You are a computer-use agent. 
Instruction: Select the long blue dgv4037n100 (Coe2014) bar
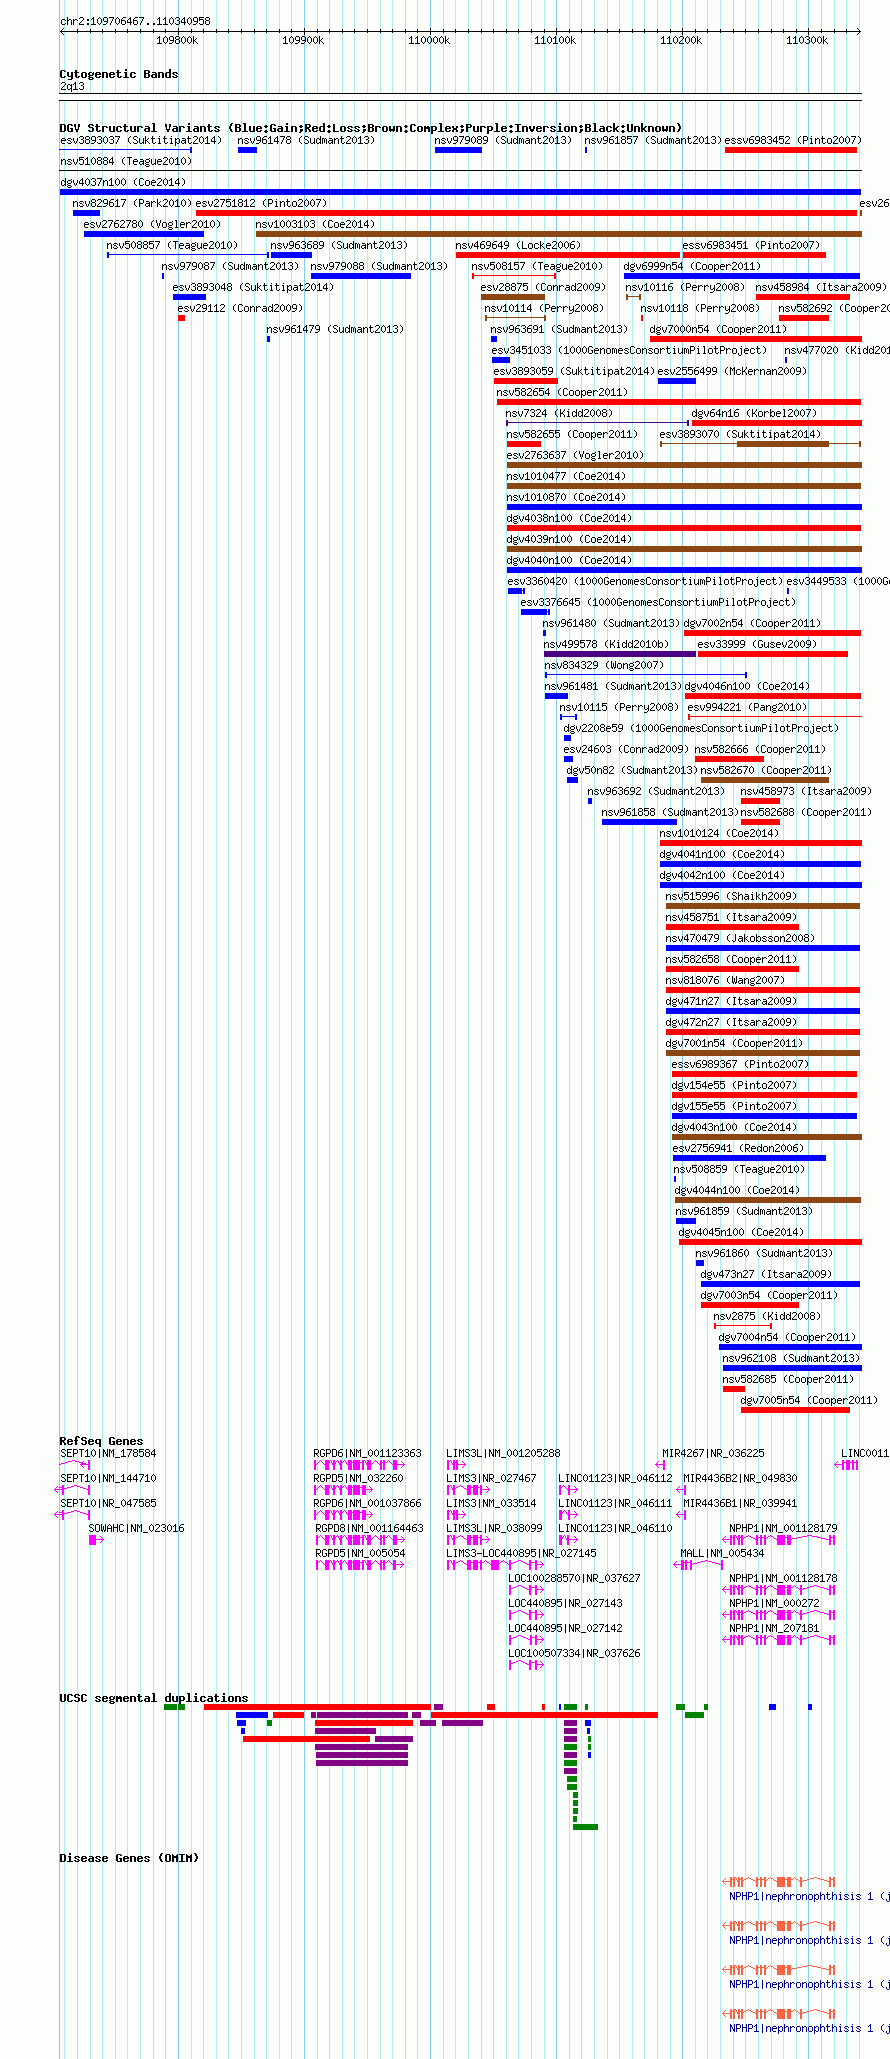[460, 192]
